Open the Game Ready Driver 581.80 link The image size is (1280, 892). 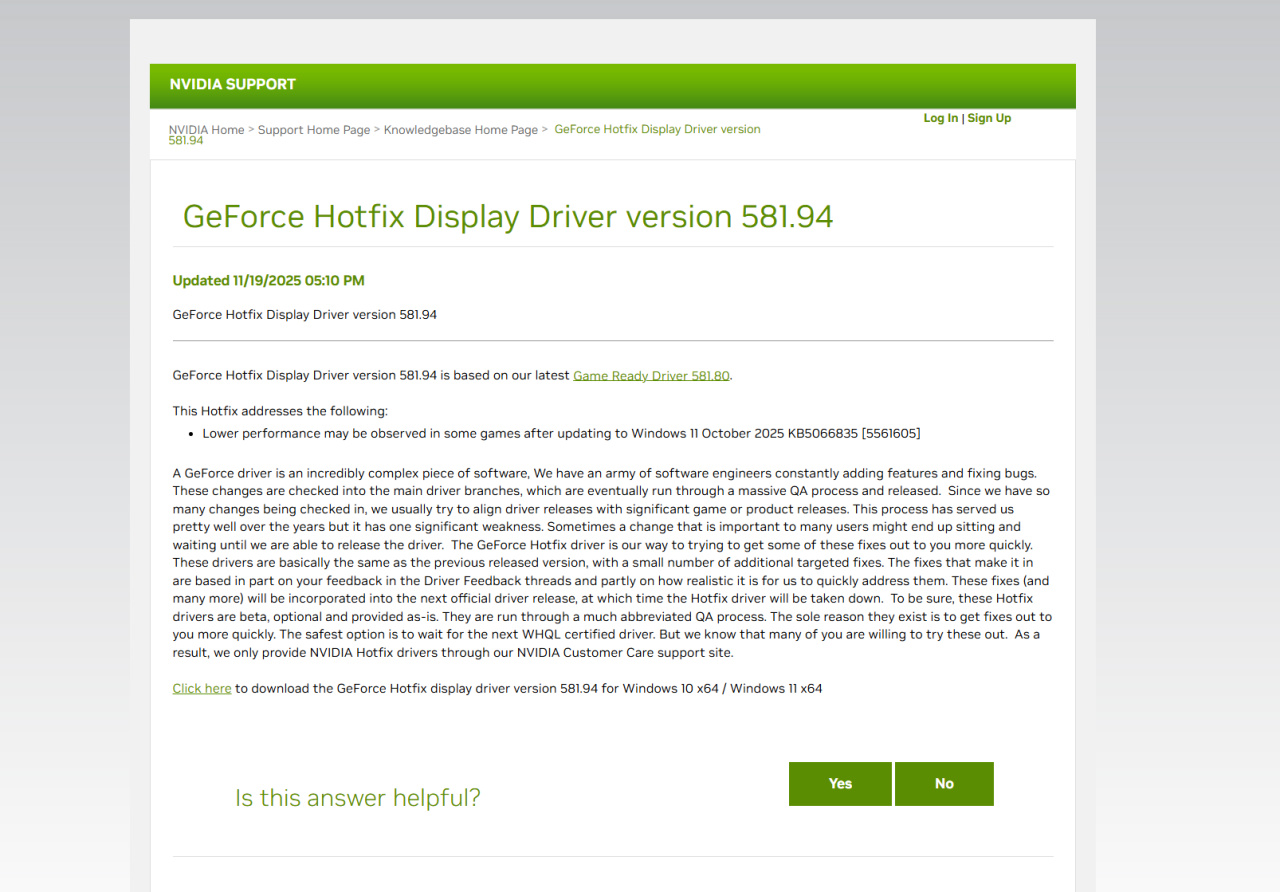651,376
